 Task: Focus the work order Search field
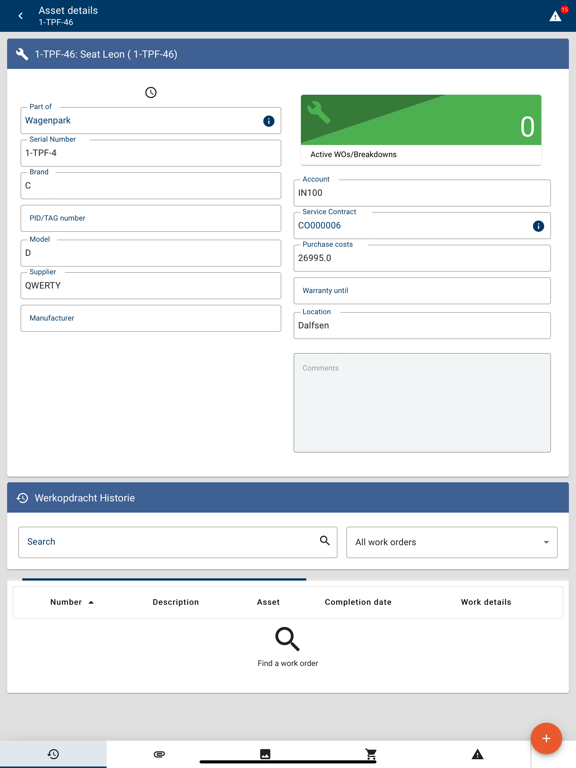click(x=178, y=542)
